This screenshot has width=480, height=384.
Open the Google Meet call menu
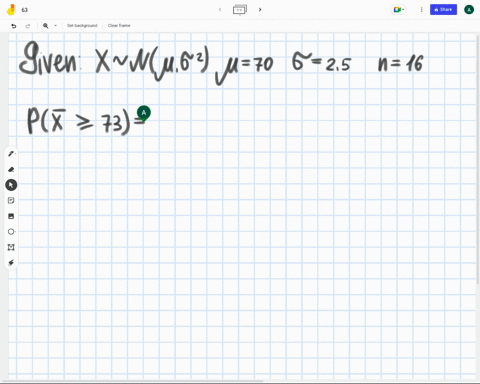399,10
